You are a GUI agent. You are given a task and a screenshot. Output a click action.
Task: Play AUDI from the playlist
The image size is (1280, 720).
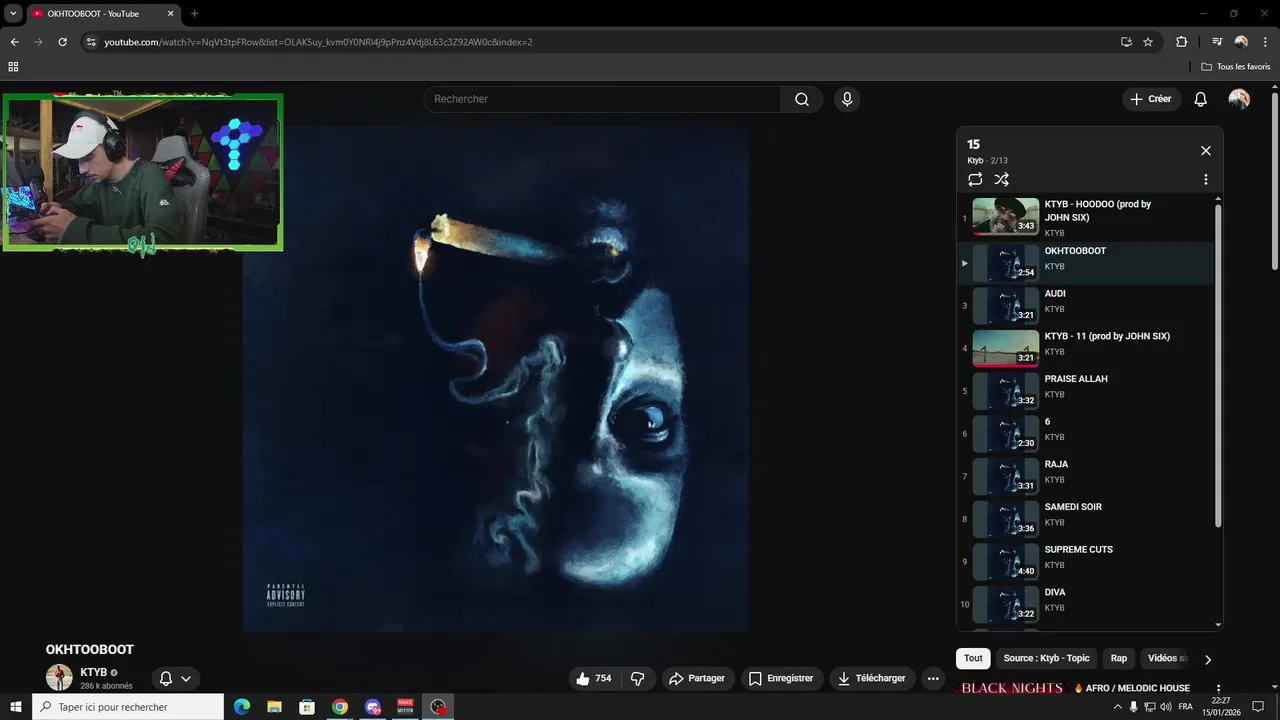coord(1085,305)
